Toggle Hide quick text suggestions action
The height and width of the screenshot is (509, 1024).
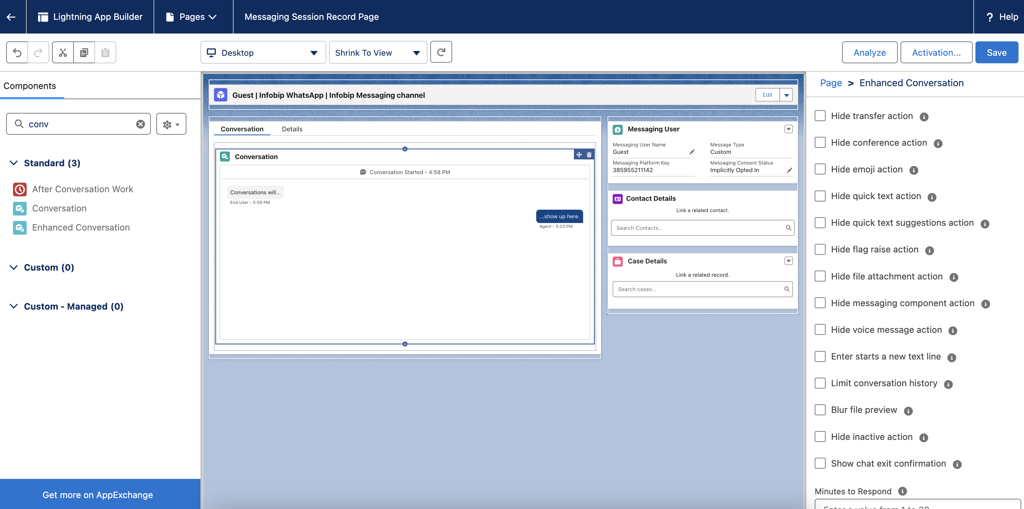pyautogui.click(x=820, y=223)
